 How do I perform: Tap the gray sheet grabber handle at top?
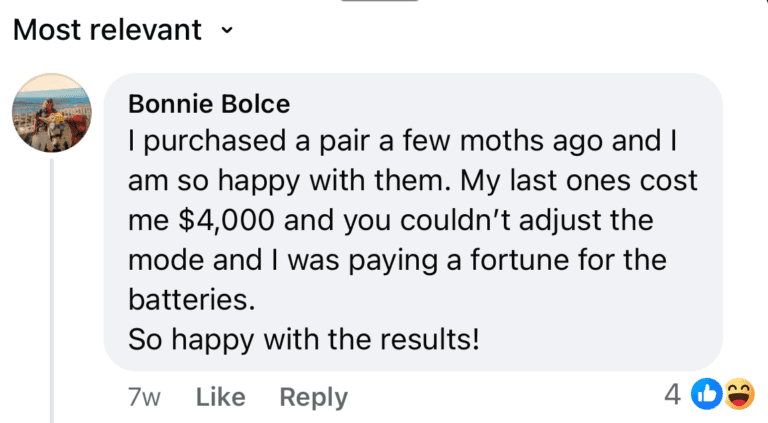[x=380, y=0]
